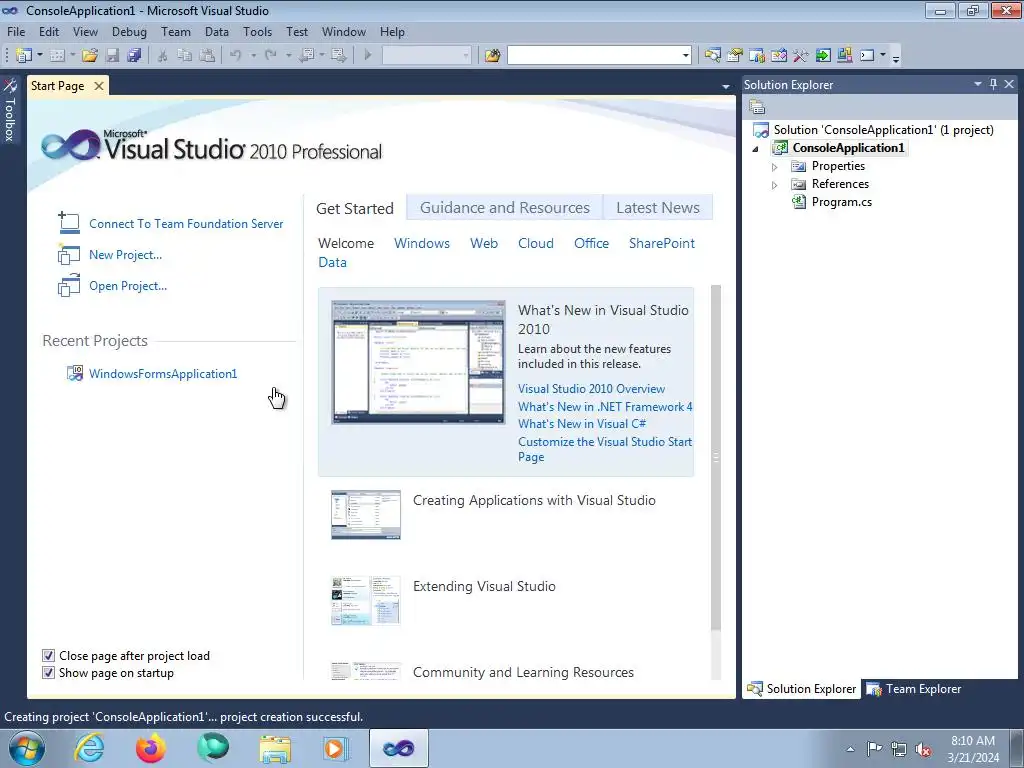Switch to the Team Explorer bottom tab
This screenshot has width=1024, height=768.
pos(914,688)
